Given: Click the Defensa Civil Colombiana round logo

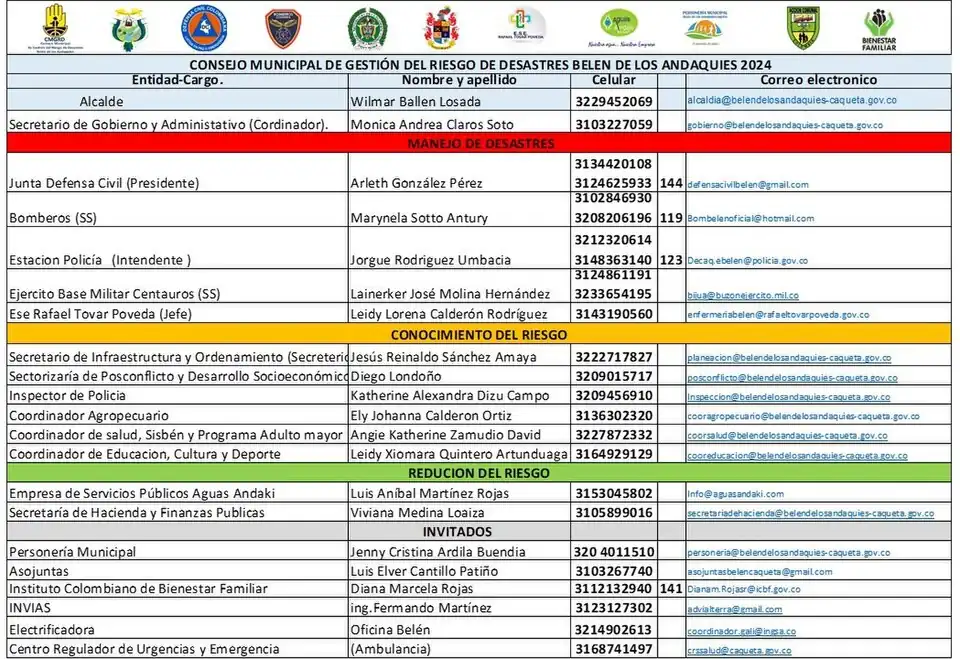Looking at the screenshot, I should coord(203,27).
